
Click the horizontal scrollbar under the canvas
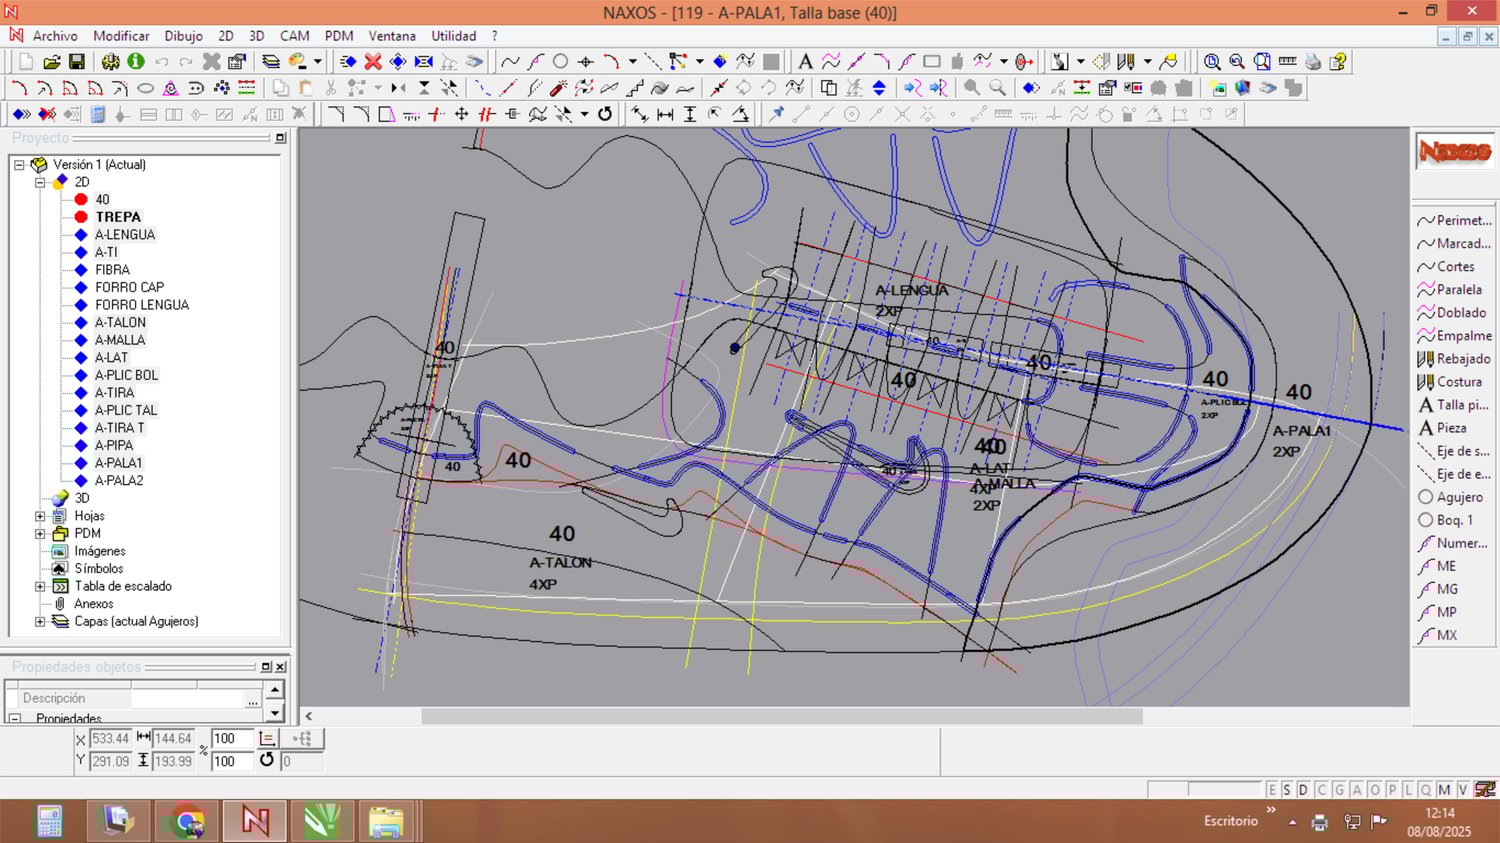point(781,716)
